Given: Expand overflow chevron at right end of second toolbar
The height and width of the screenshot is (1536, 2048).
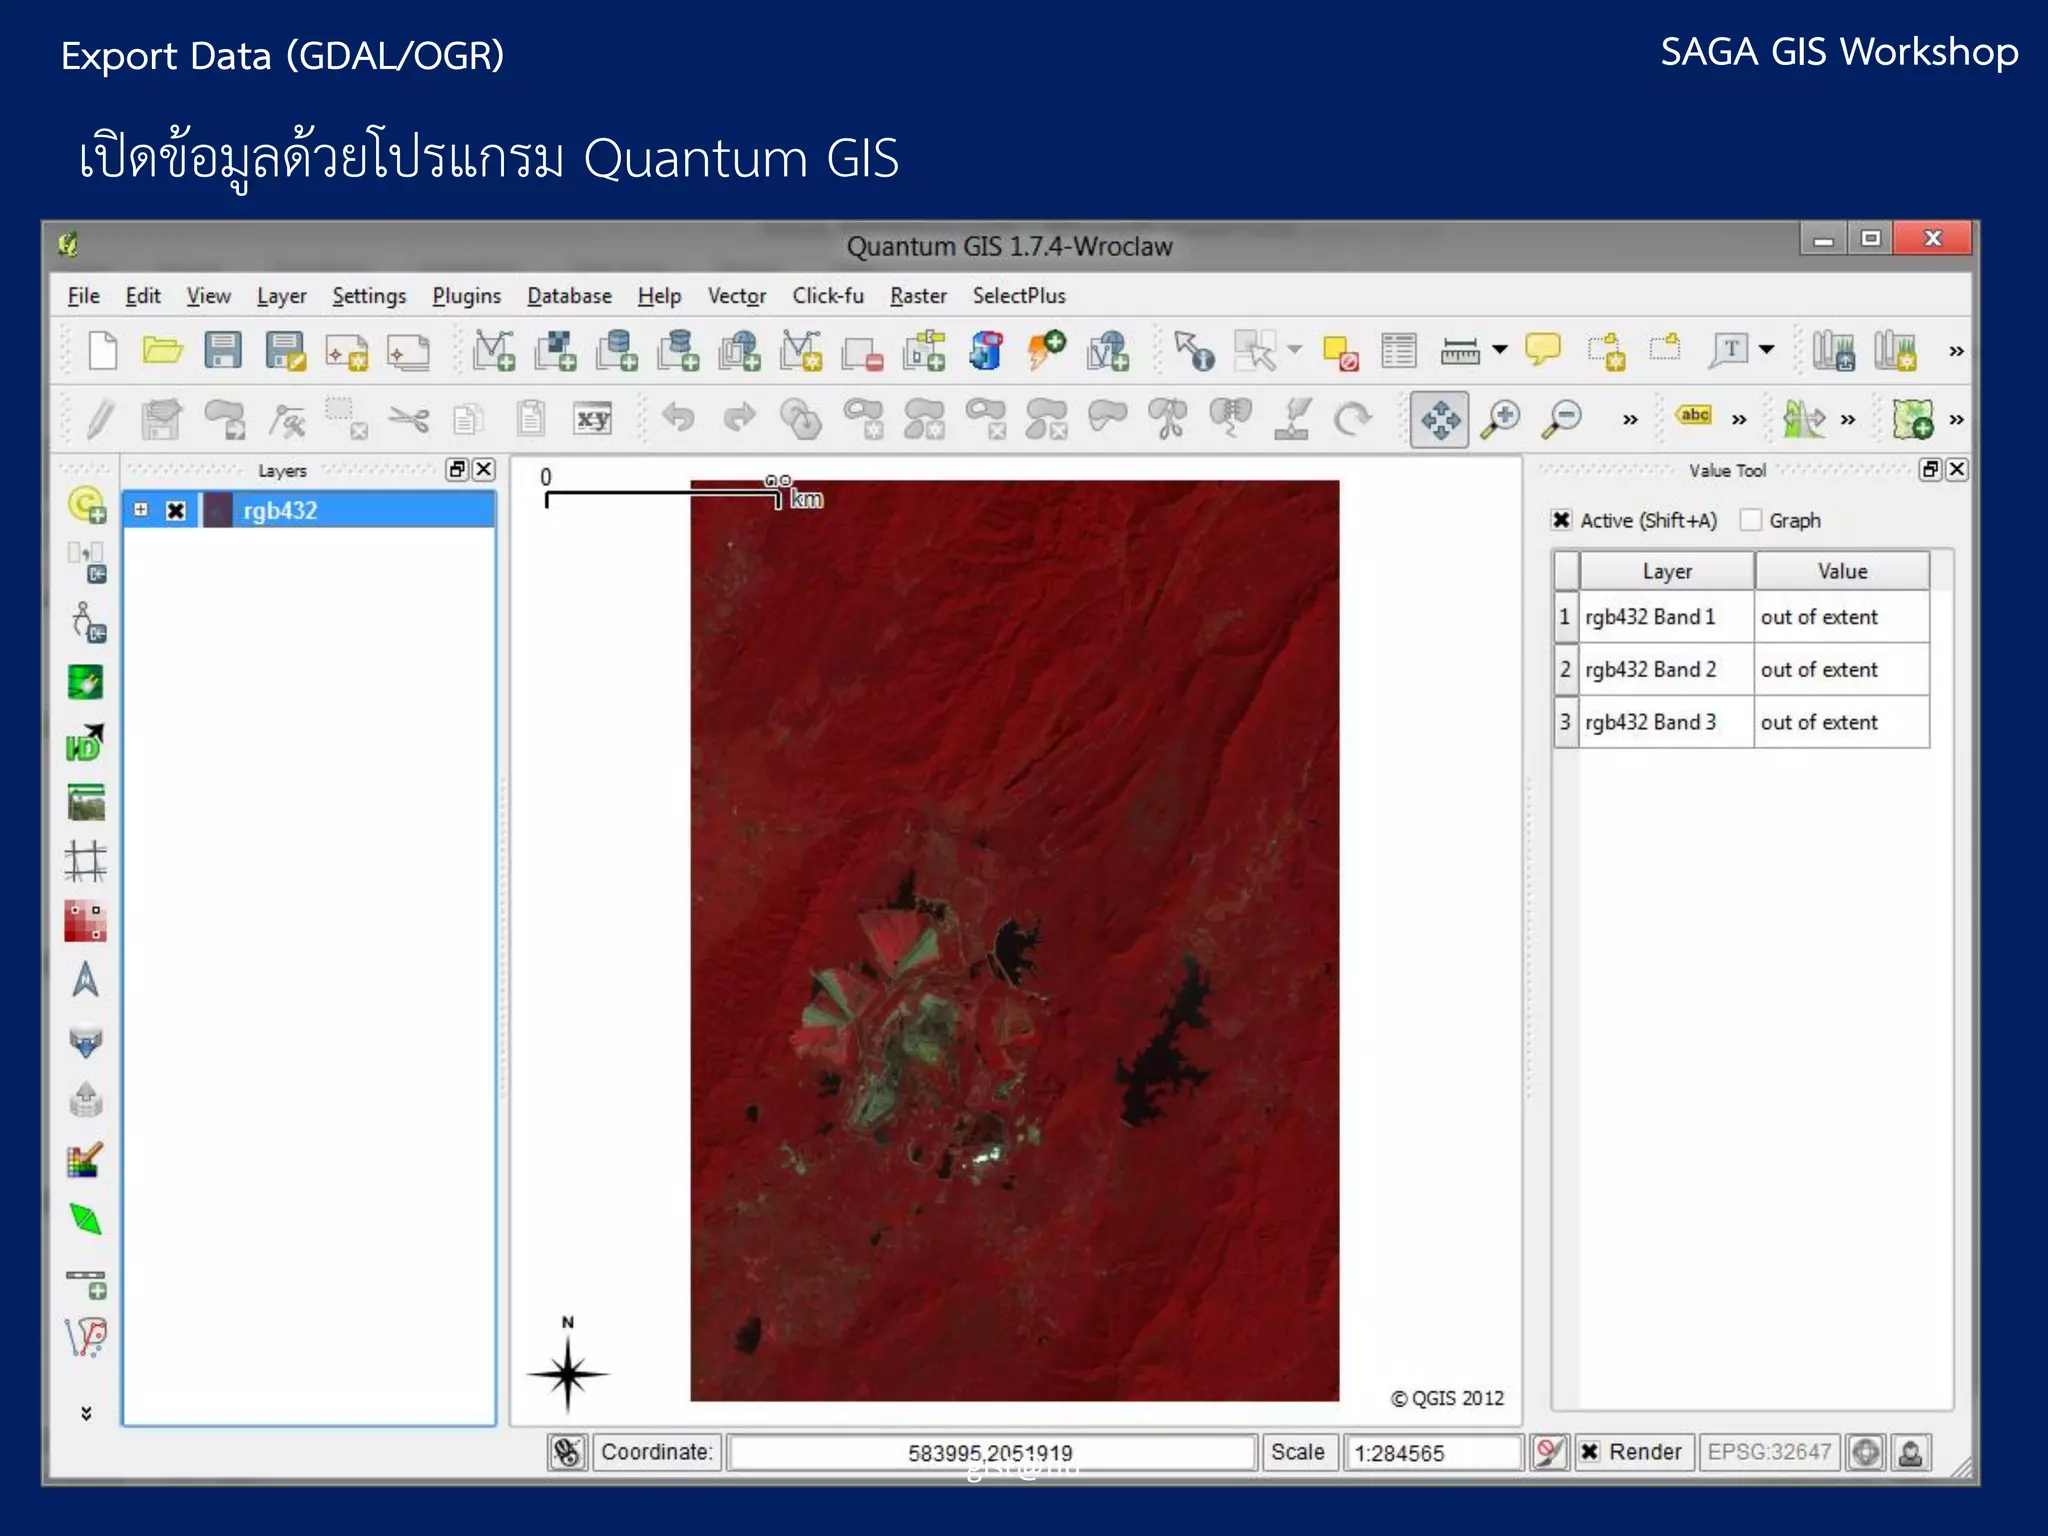Looking at the screenshot, I should (1956, 420).
